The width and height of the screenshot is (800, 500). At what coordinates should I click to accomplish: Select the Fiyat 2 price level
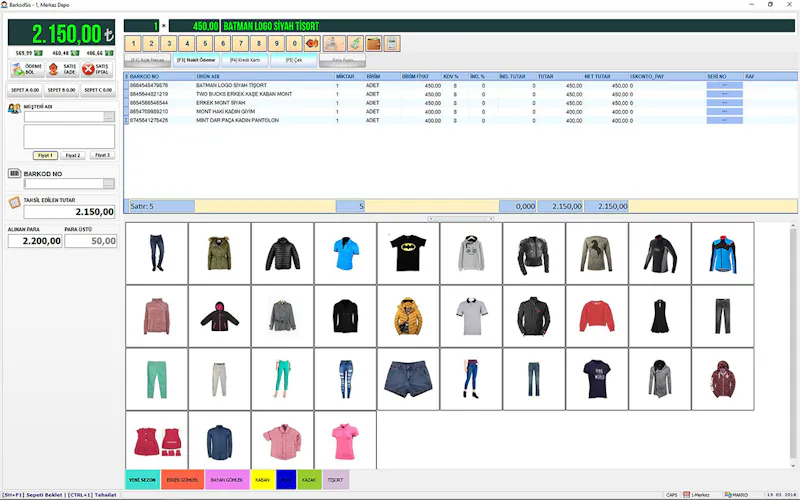point(73,155)
